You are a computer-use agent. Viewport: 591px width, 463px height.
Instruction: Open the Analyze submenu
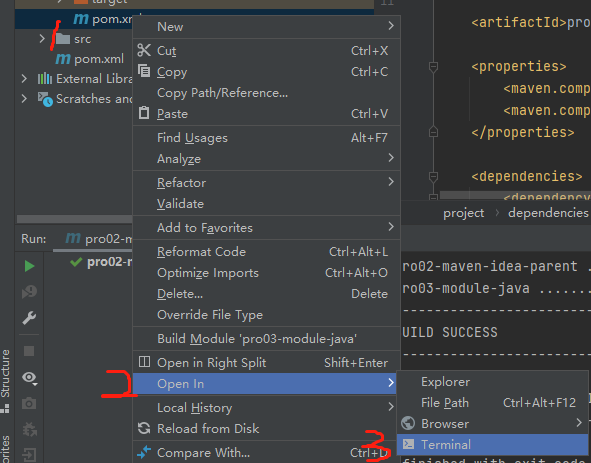click(266, 159)
